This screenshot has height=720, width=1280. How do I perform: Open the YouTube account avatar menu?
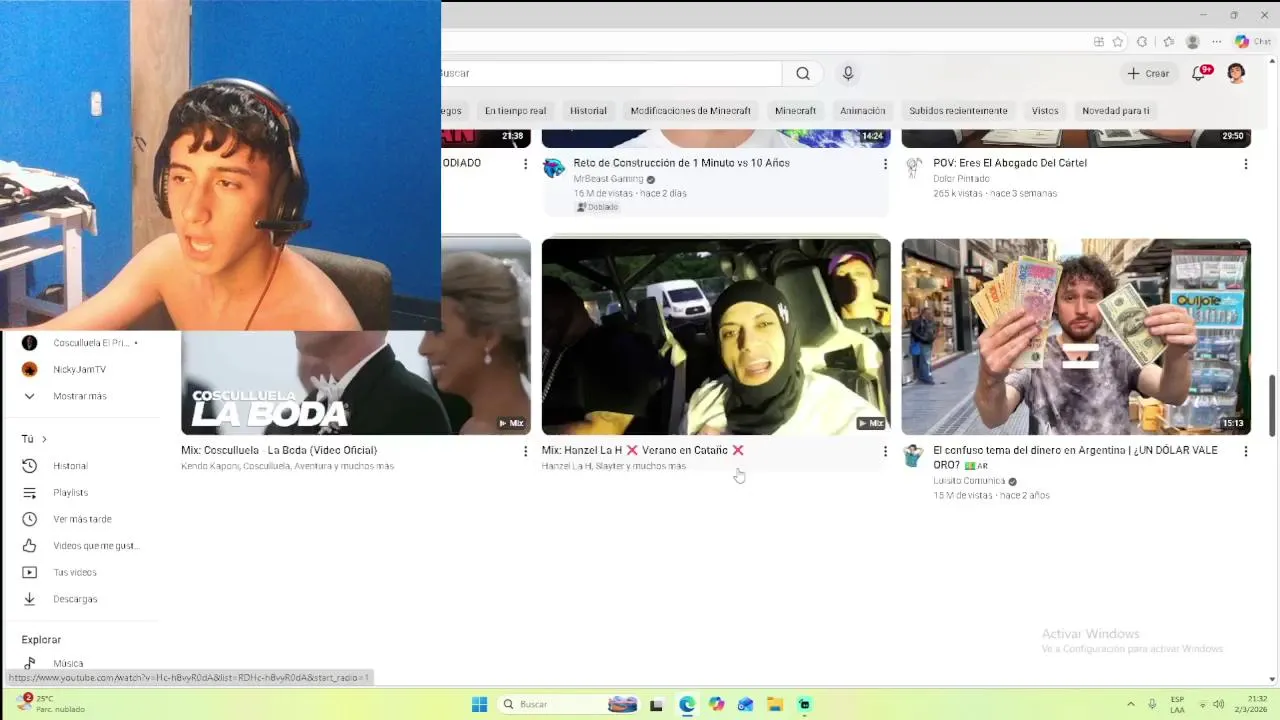(1236, 73)
